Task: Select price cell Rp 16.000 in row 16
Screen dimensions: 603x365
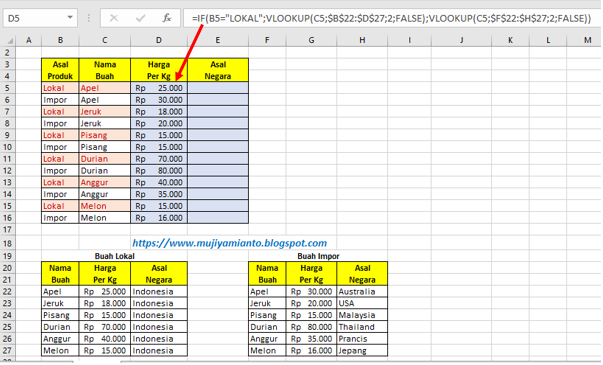Action: 159,218
